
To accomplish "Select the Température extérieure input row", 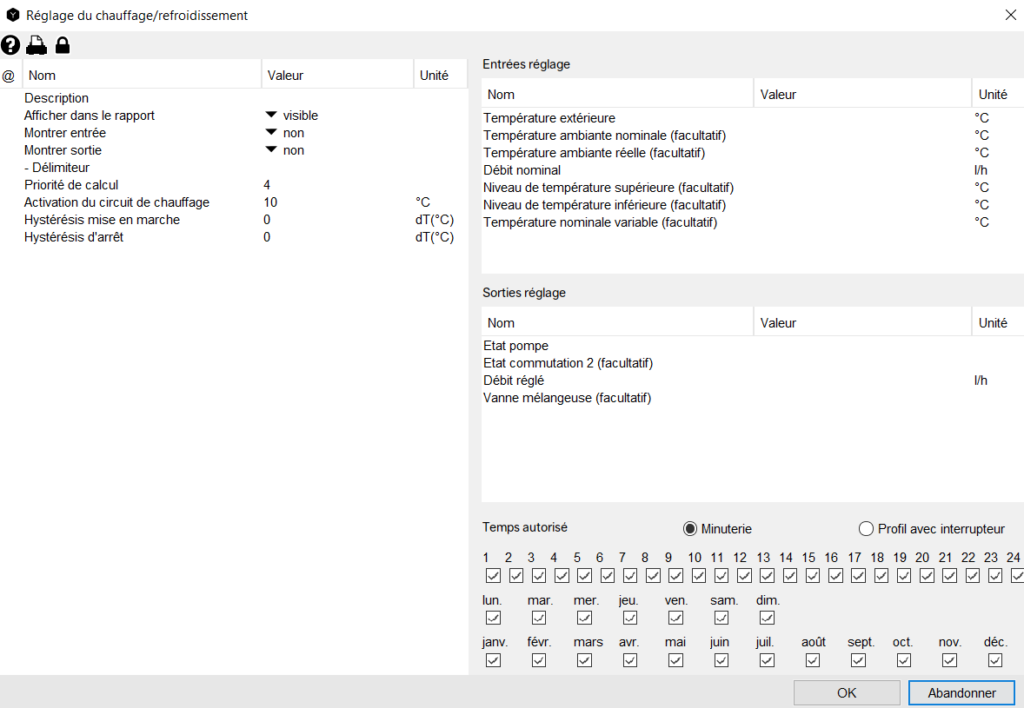I will click(549, 118).
